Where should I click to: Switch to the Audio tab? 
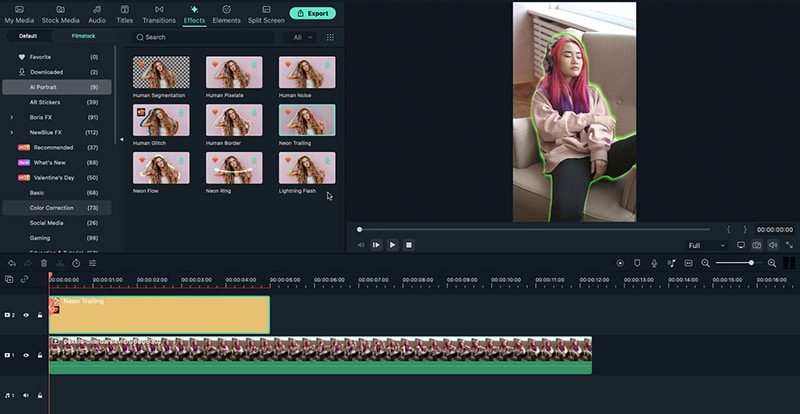coord(97,15)
